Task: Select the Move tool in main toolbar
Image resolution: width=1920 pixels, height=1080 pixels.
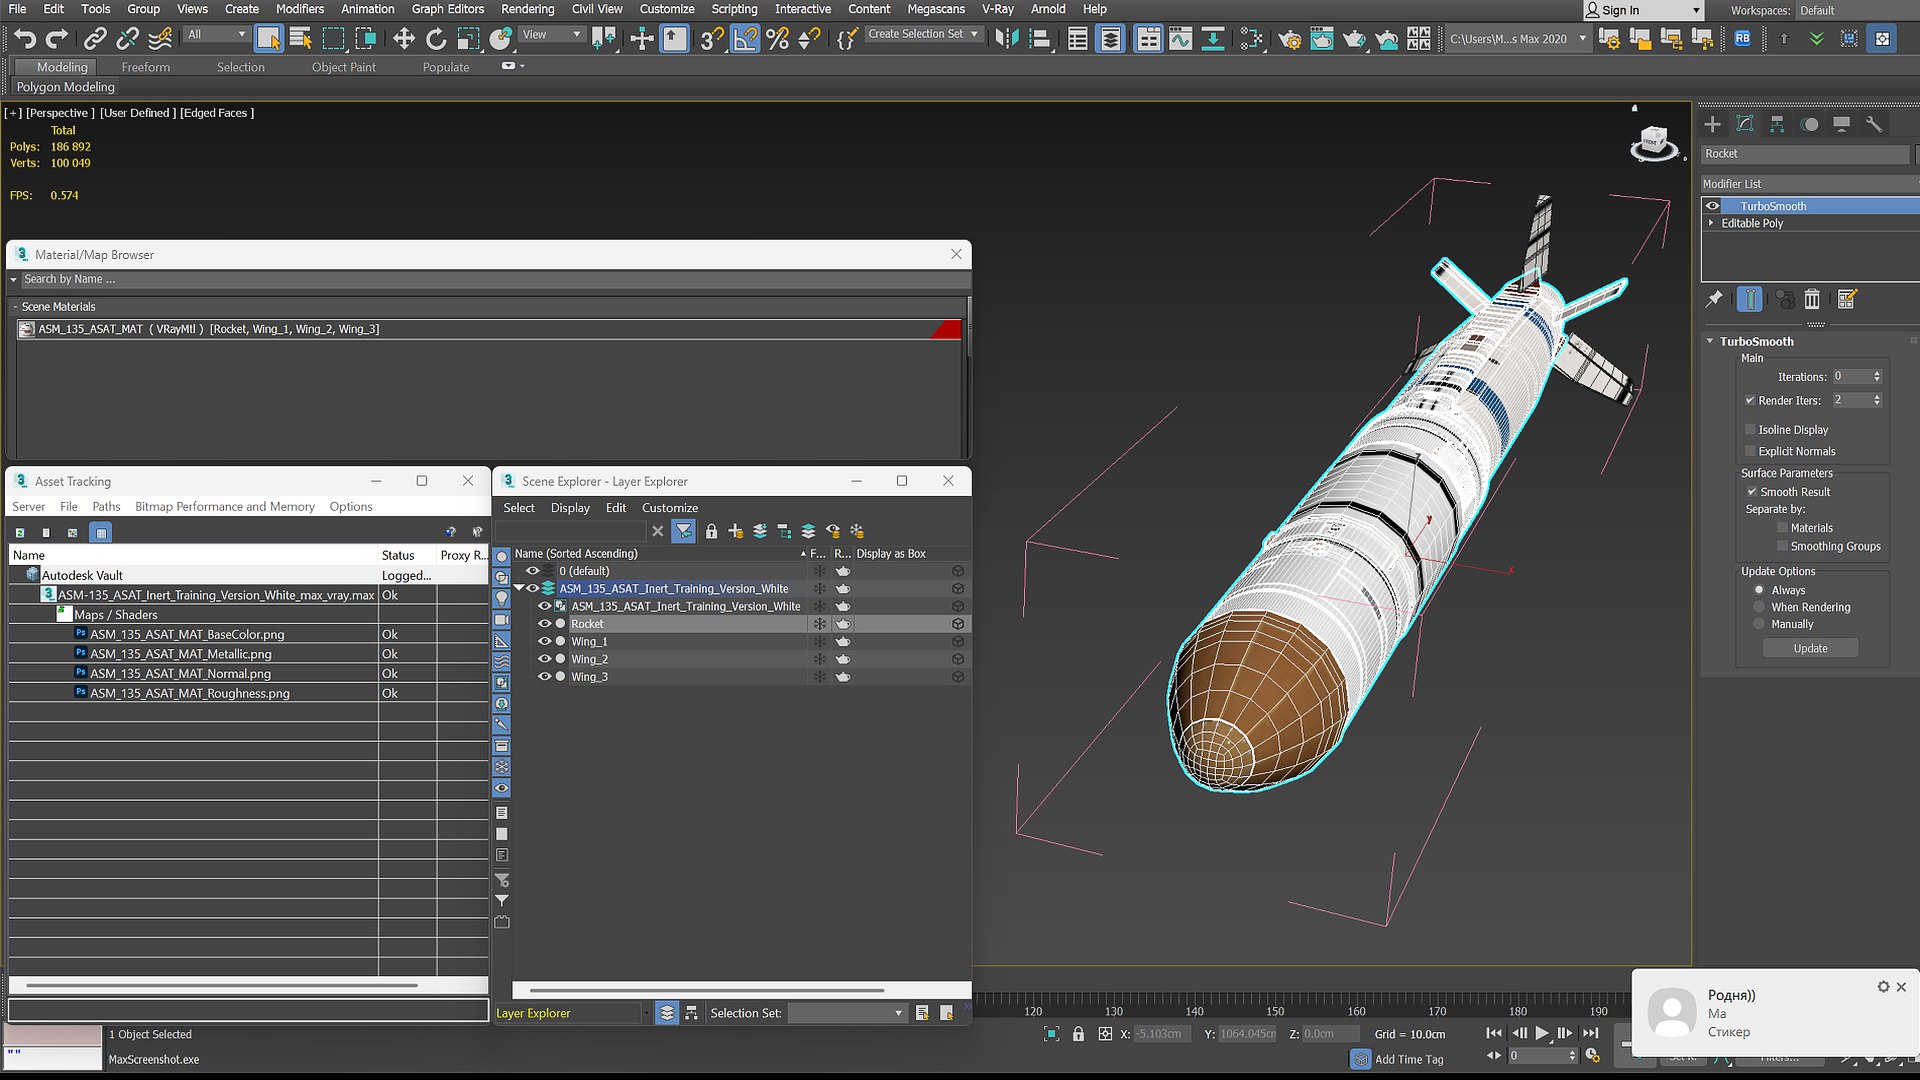Action: point(403,39)
